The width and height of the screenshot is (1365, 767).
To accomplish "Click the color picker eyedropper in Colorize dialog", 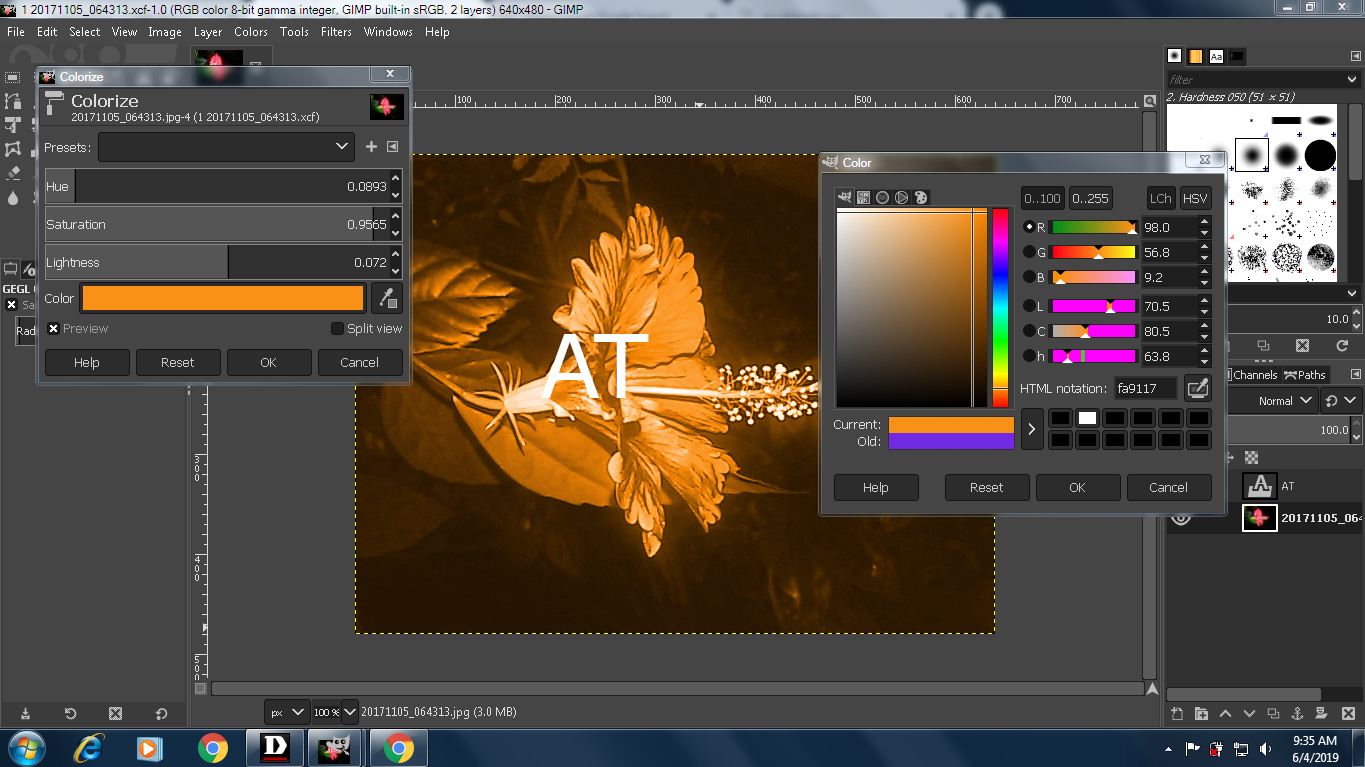I will click(387, 298).
